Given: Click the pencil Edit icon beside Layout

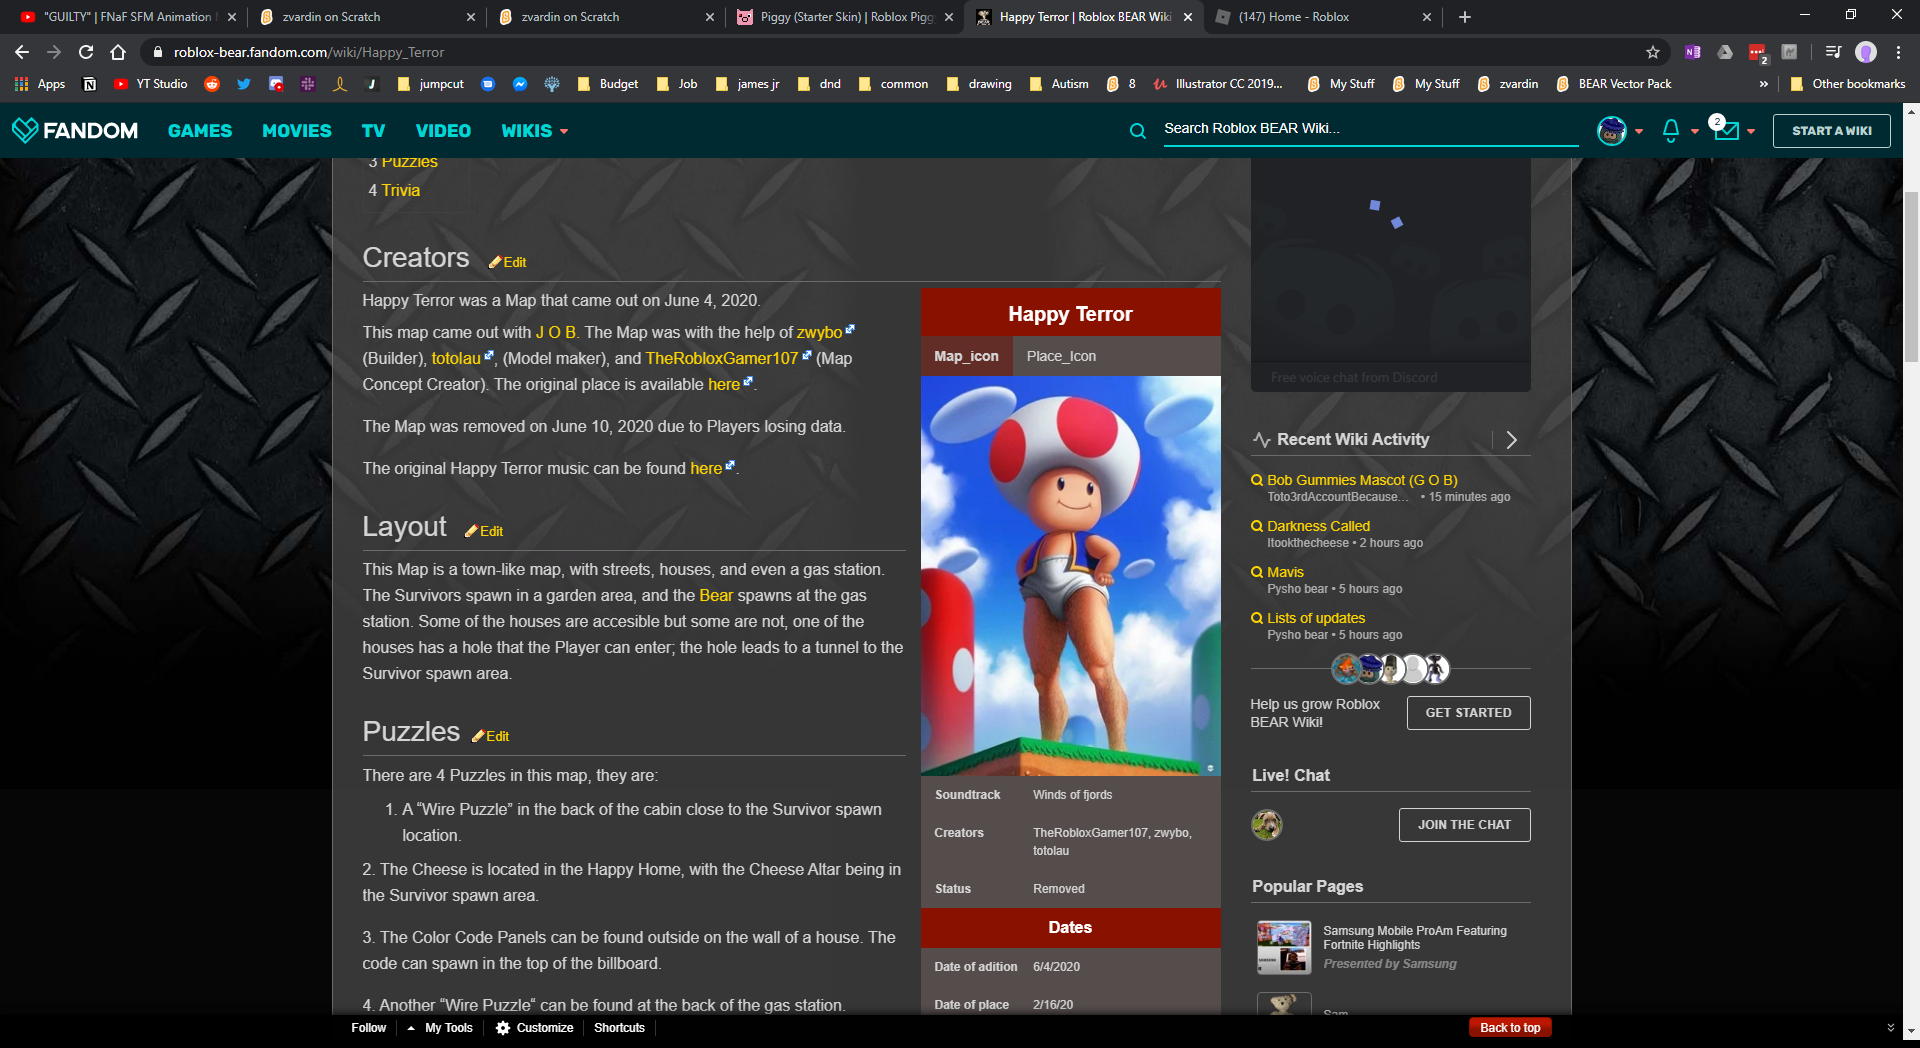Looking at the screenshot, I should 471,531.
